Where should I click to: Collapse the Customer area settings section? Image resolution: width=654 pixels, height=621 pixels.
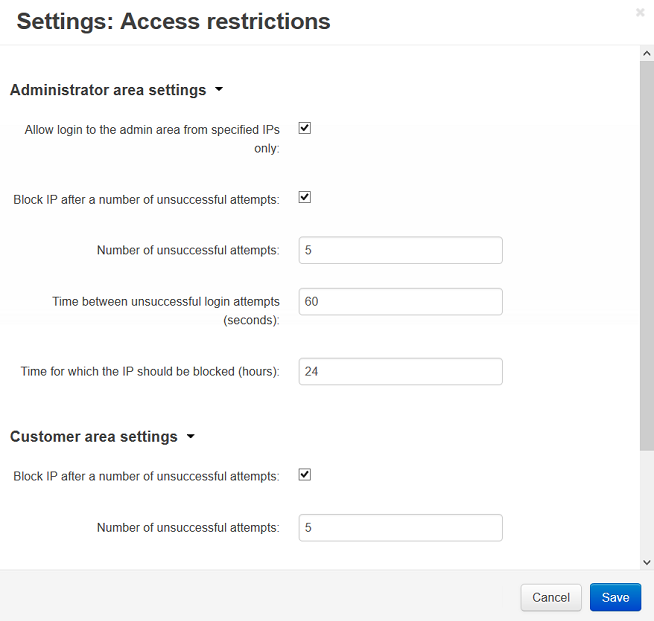[191, 436]
